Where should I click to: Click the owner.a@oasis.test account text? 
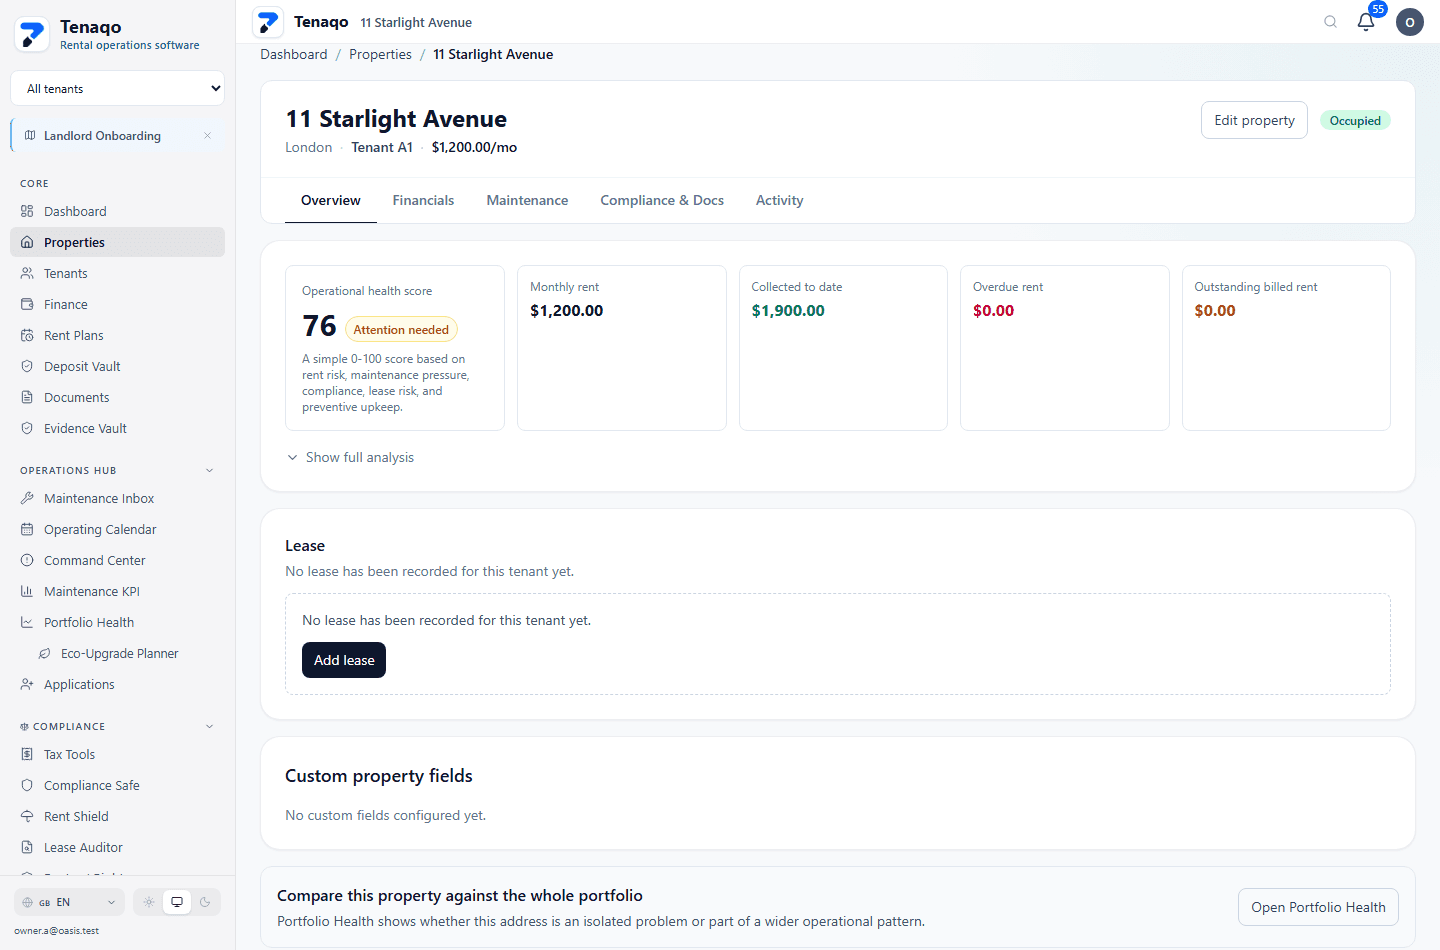click(57, 930)
